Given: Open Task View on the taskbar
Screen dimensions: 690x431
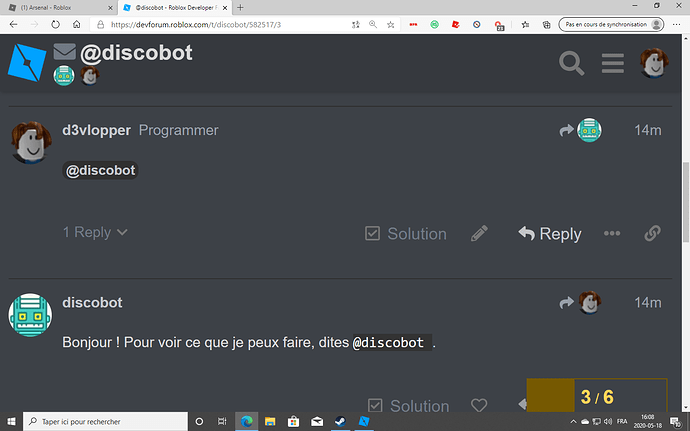Looking at the screenshot, I should pyautogui.click(x=222, y=421).
